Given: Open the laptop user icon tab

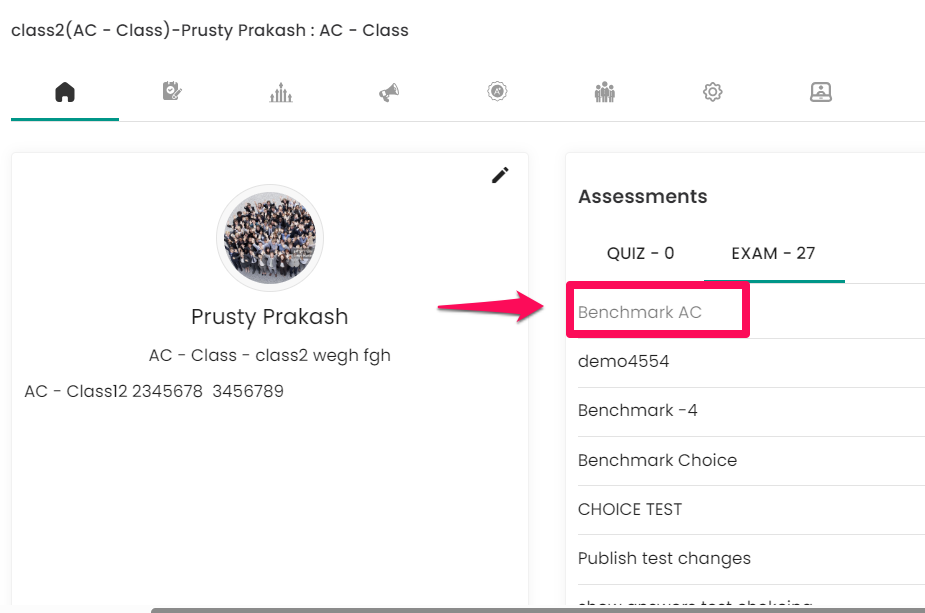Looking at the screenshot, I should pos(821,92).
